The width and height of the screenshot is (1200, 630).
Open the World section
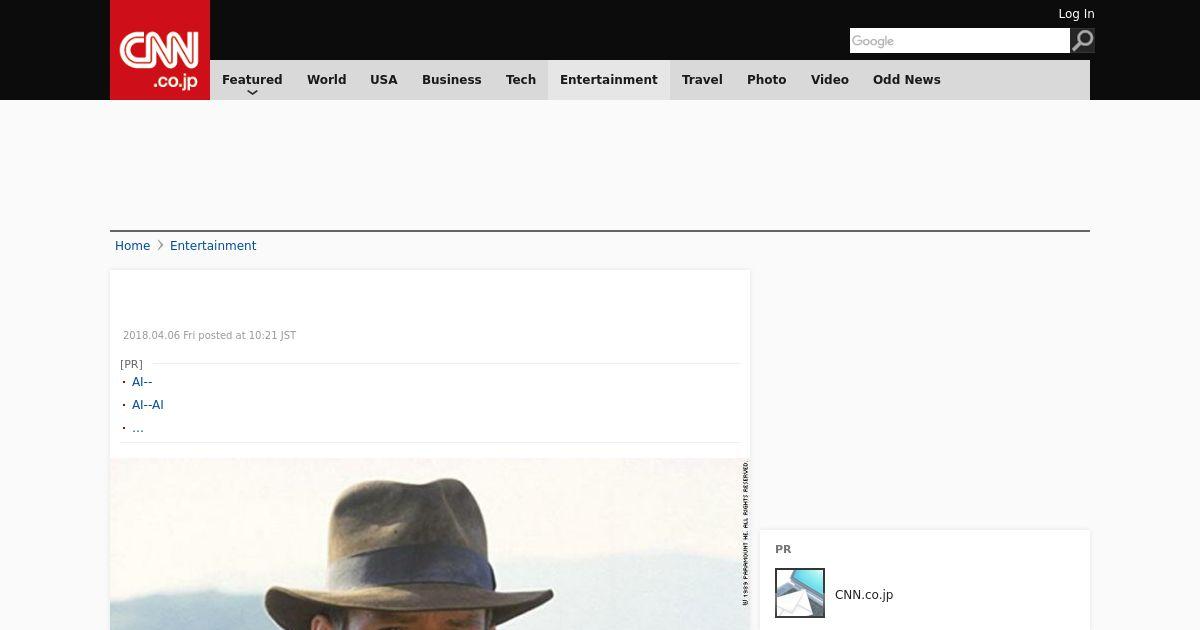click(x=326, y=80)
